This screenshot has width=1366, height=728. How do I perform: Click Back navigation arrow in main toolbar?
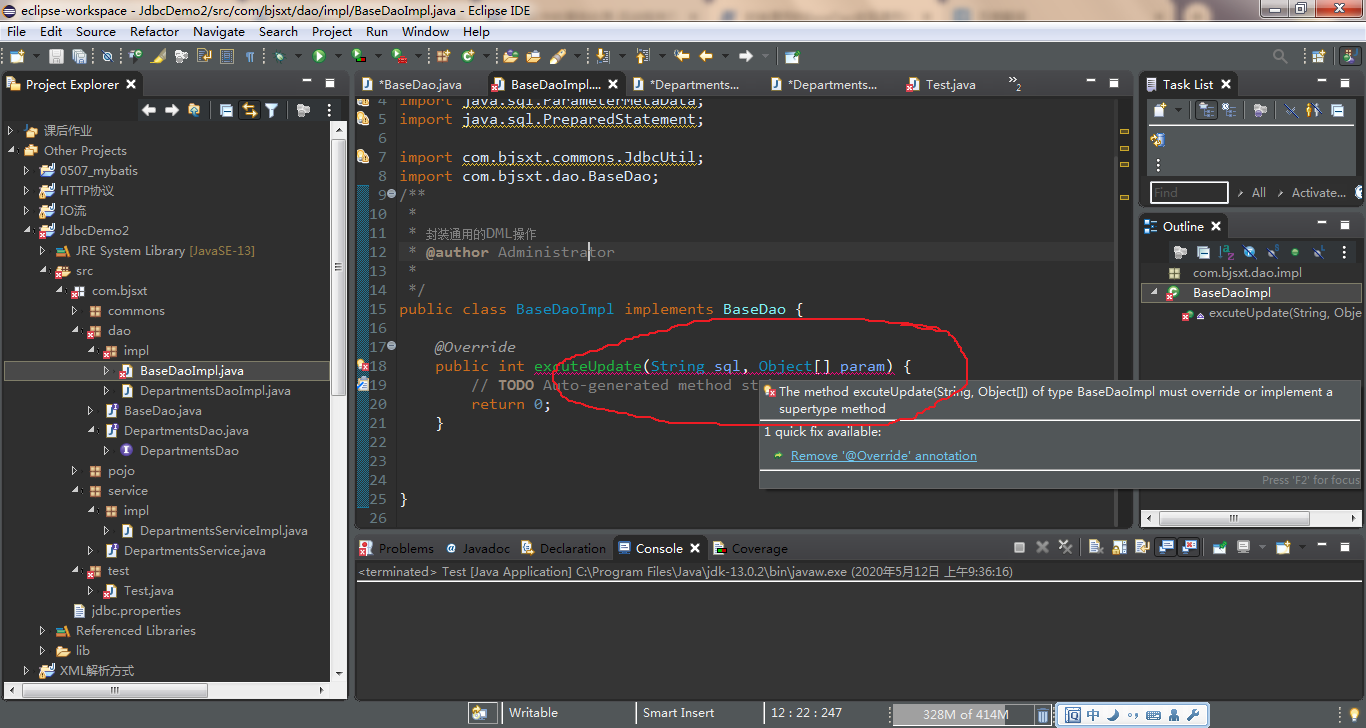tap(706, 56)
